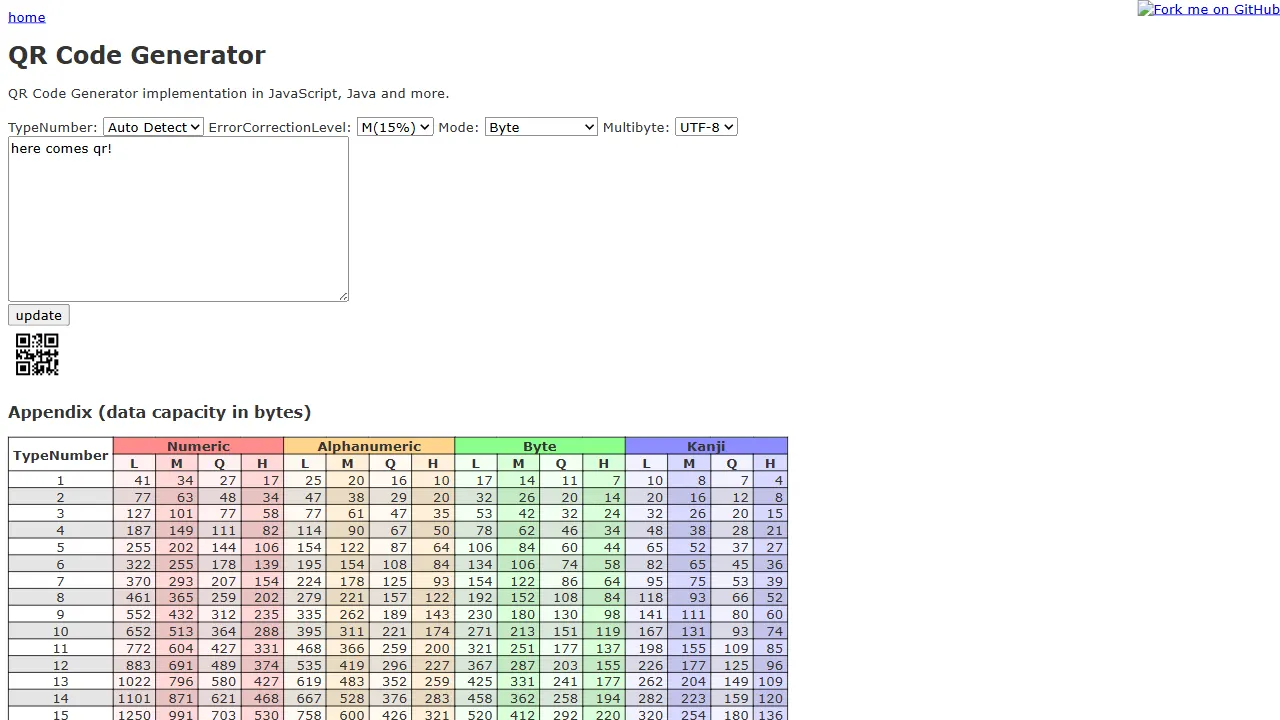Screen dimensions: 1280x720
Task: Click the TypeNumber table header cell
Action: (x=61, y=455)
